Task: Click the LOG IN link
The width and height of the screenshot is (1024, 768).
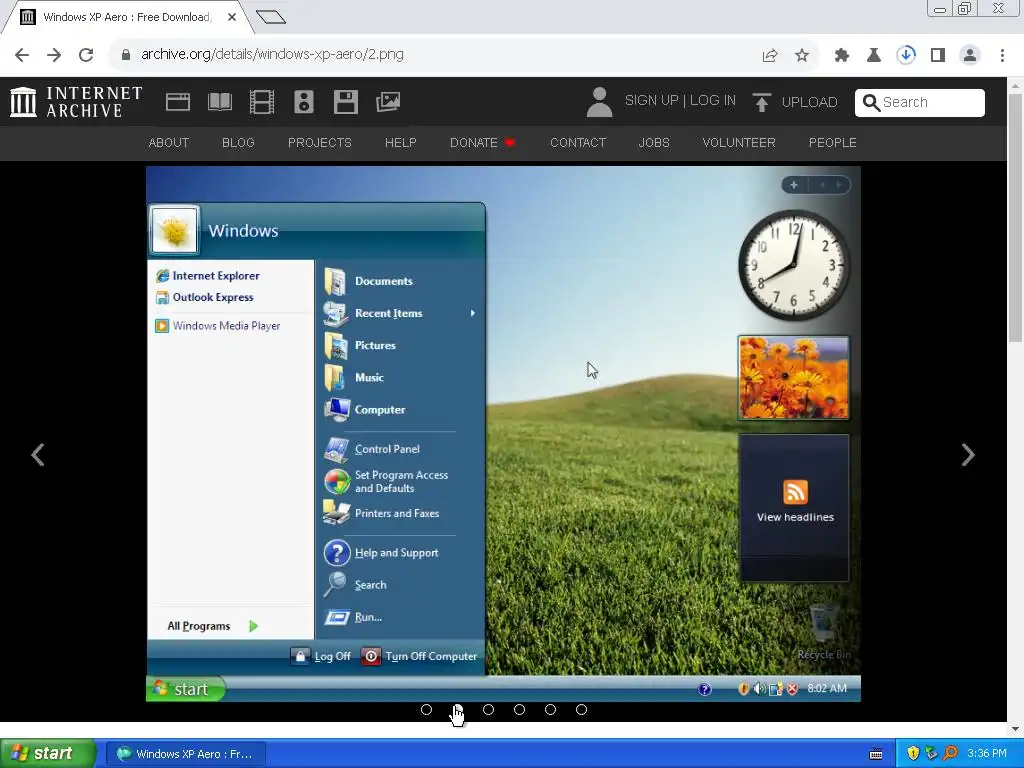Action: click(712, 101)
